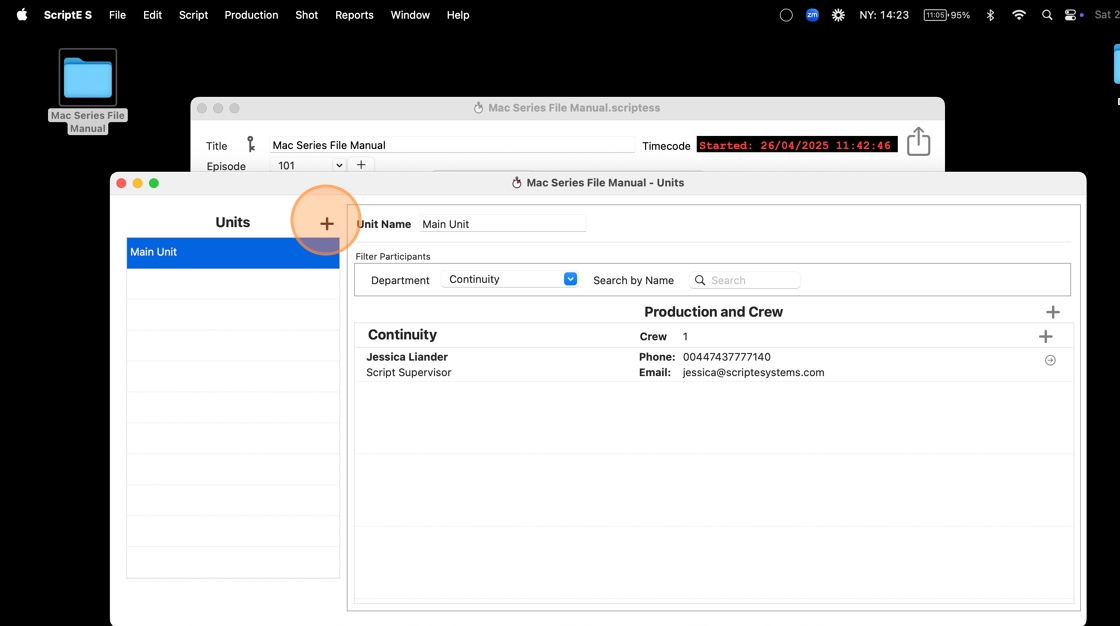Add a department using the Production and Crew plus

(x=1052, y=313)
